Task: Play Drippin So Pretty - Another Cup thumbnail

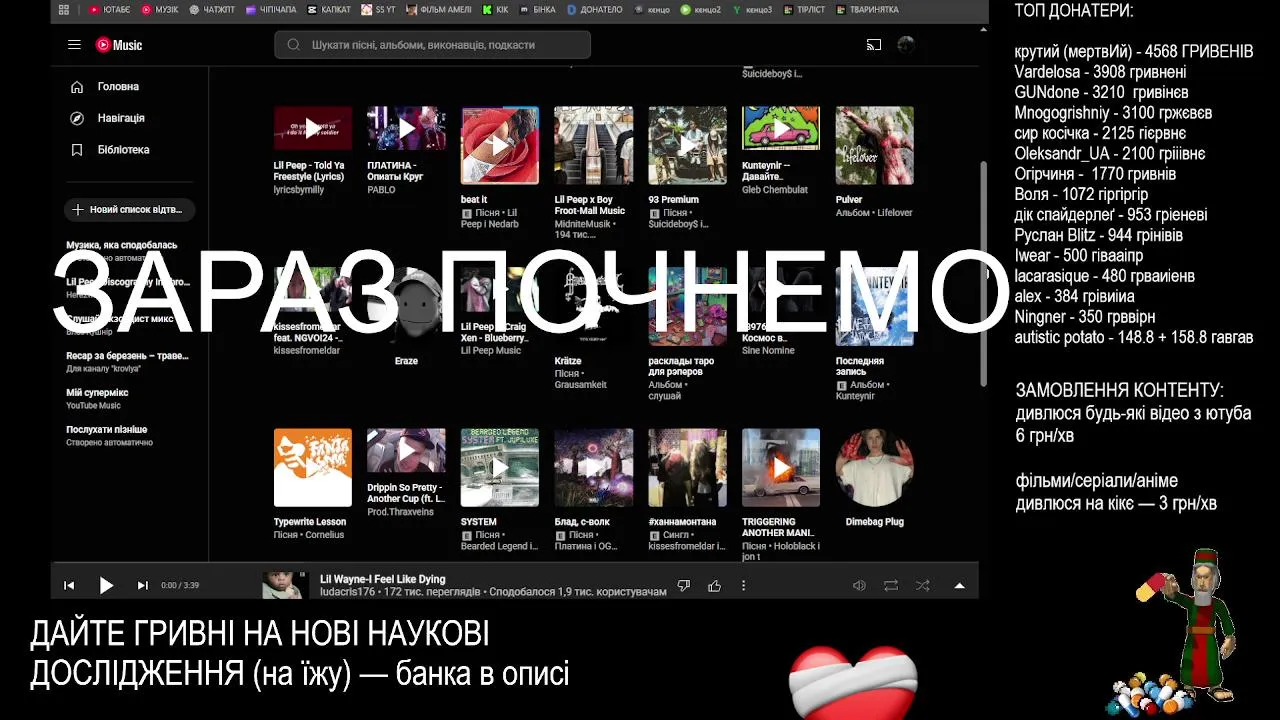Action: pyautogui.click(x=406, y=450)
